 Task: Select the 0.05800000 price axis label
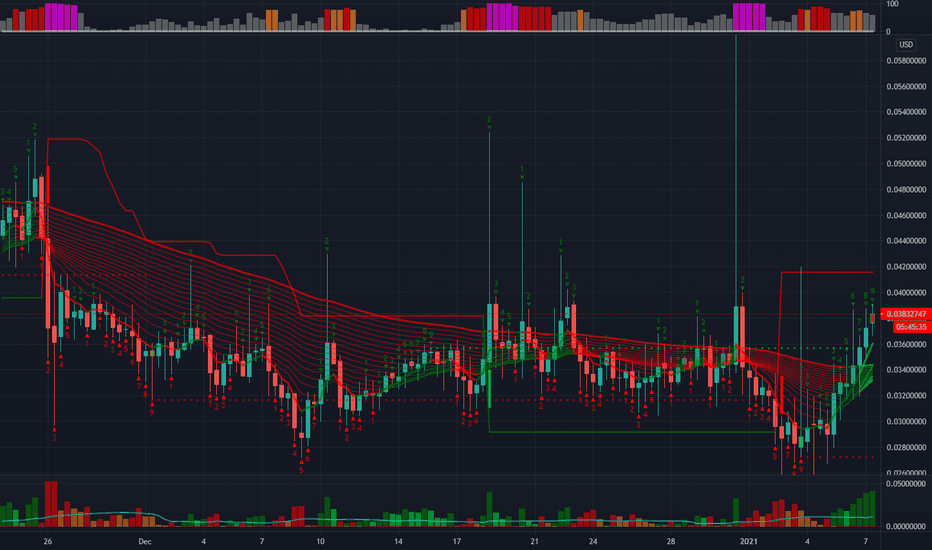[x=906, y=61]
